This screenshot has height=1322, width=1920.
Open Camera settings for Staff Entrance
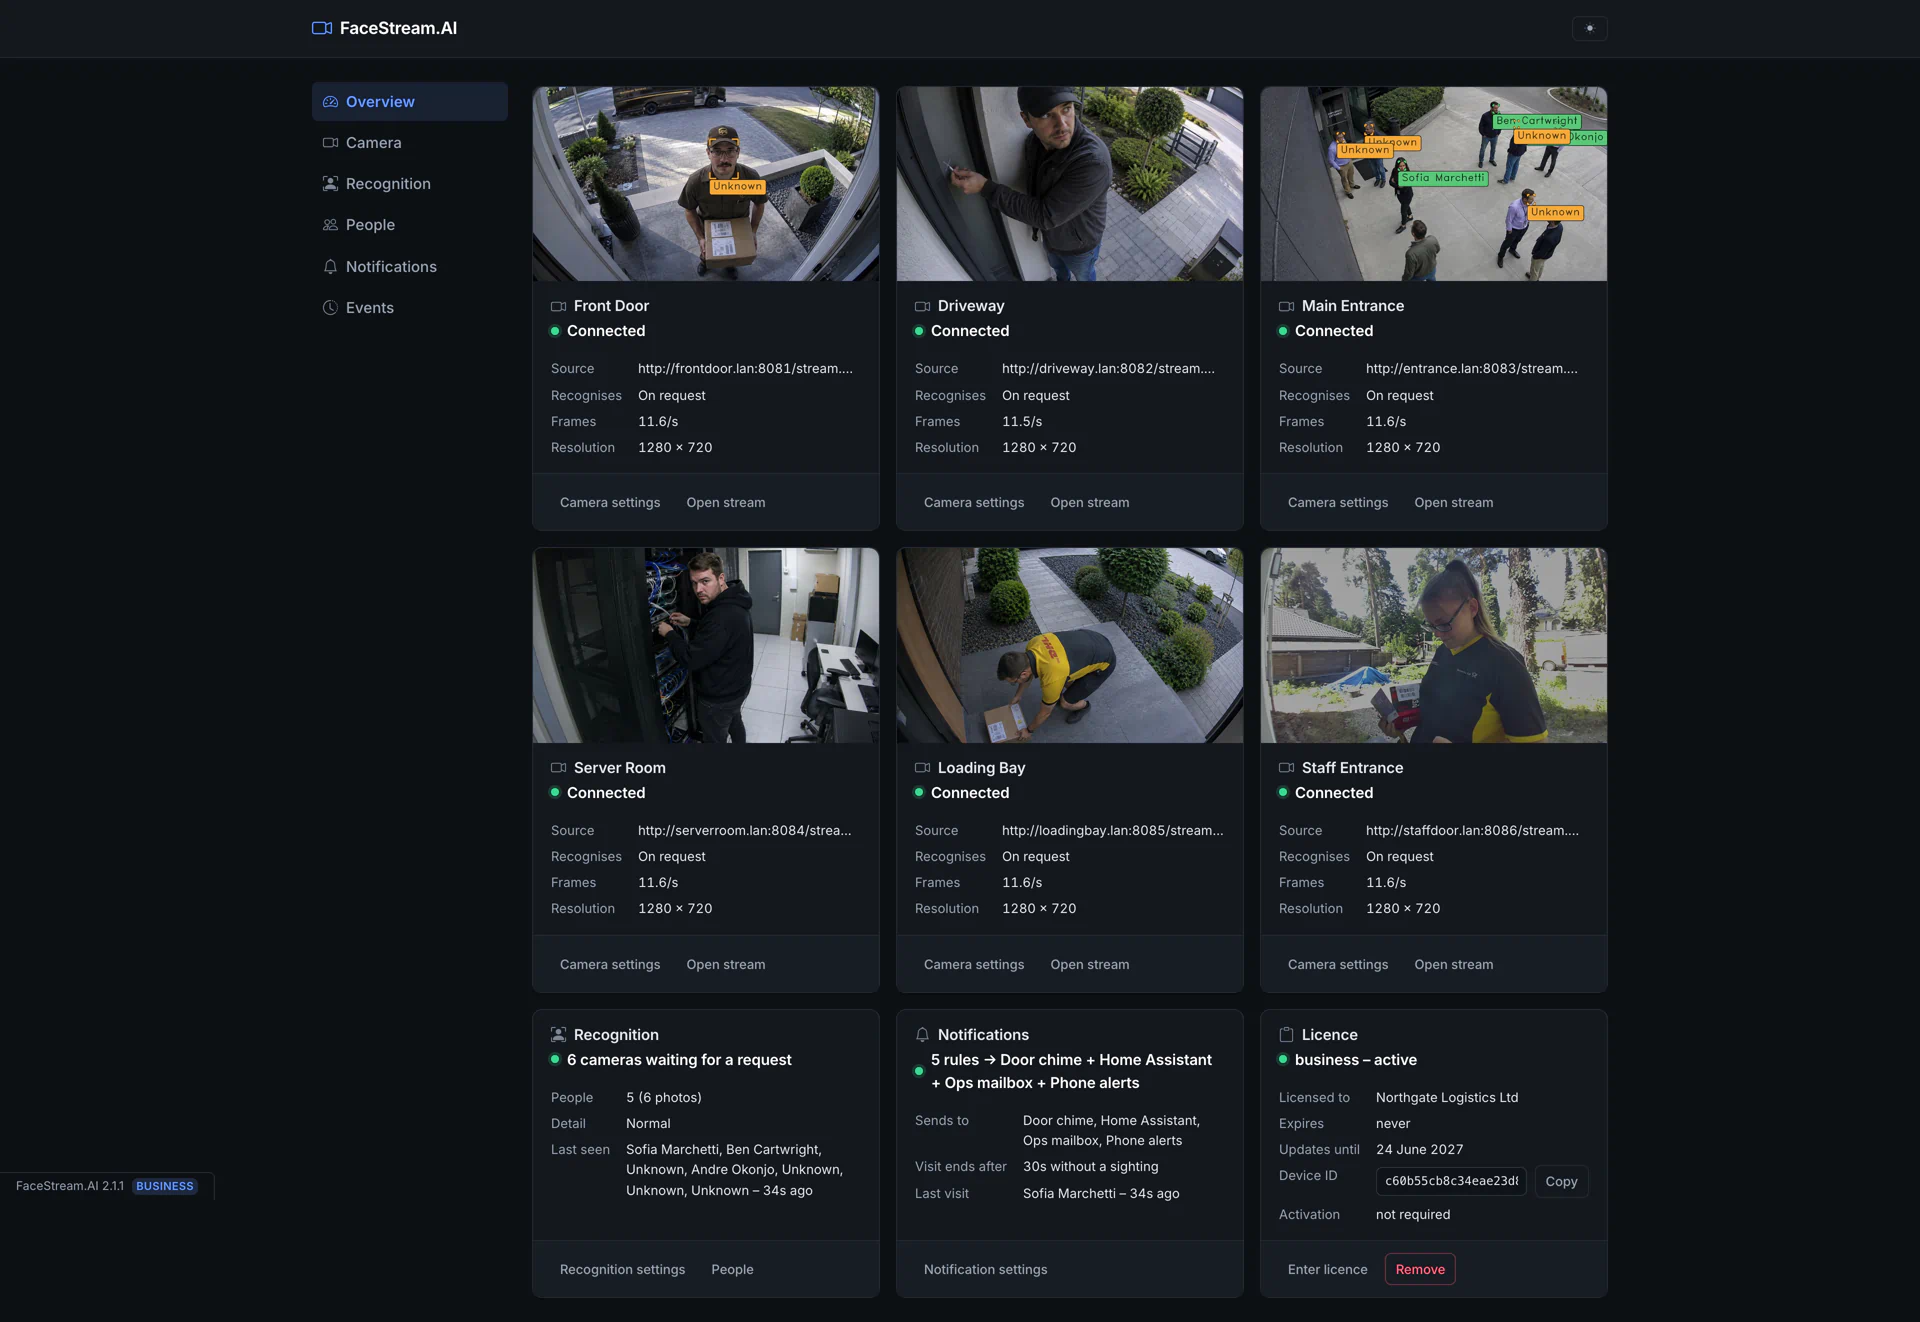click(x=1338, y=965)
